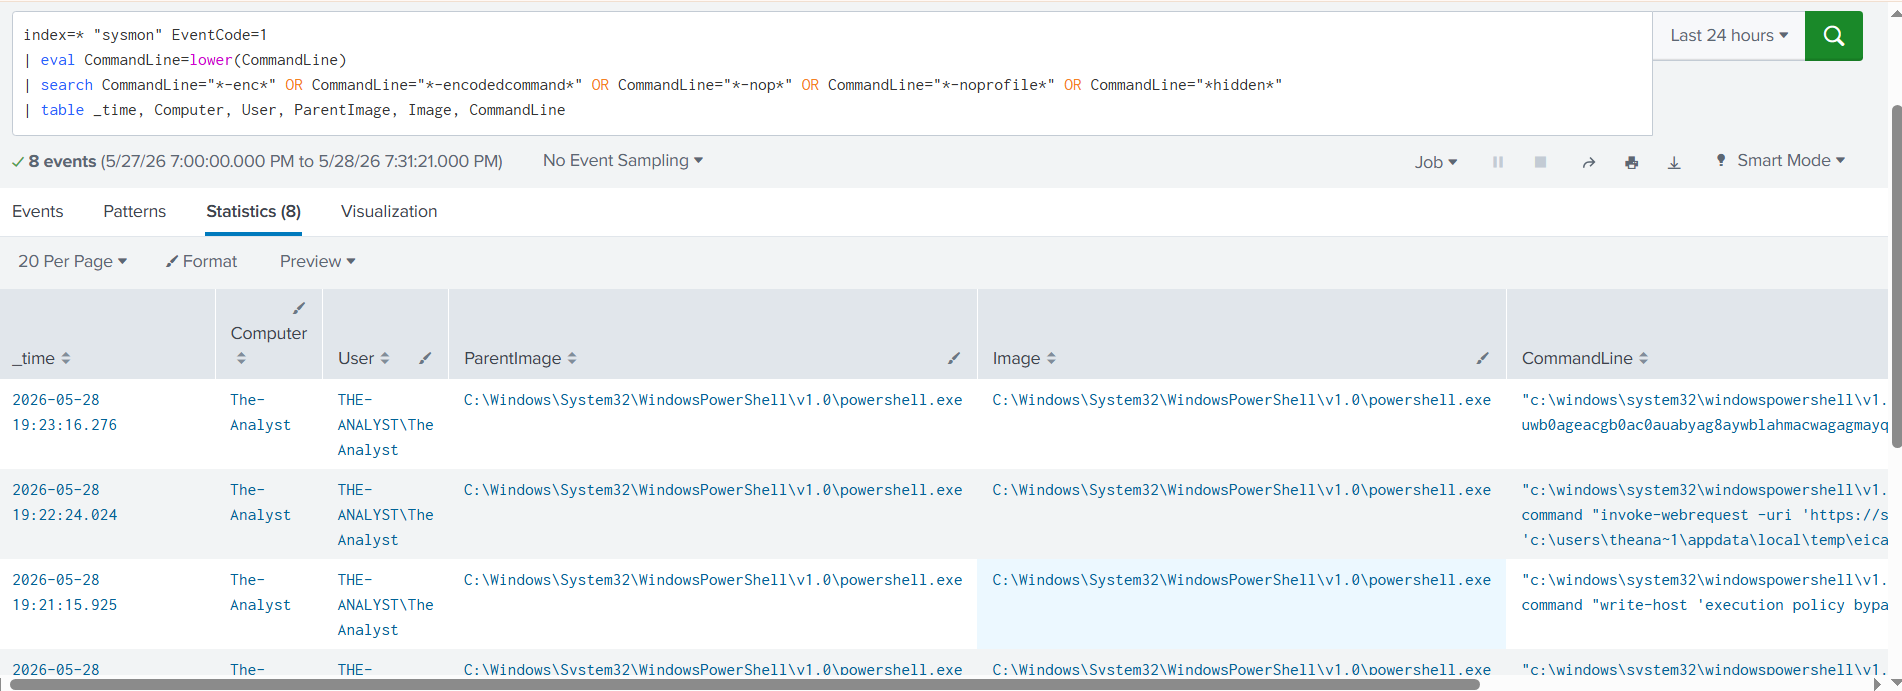Click inside the search query editor
The image size is (1902, 691).
832,73
